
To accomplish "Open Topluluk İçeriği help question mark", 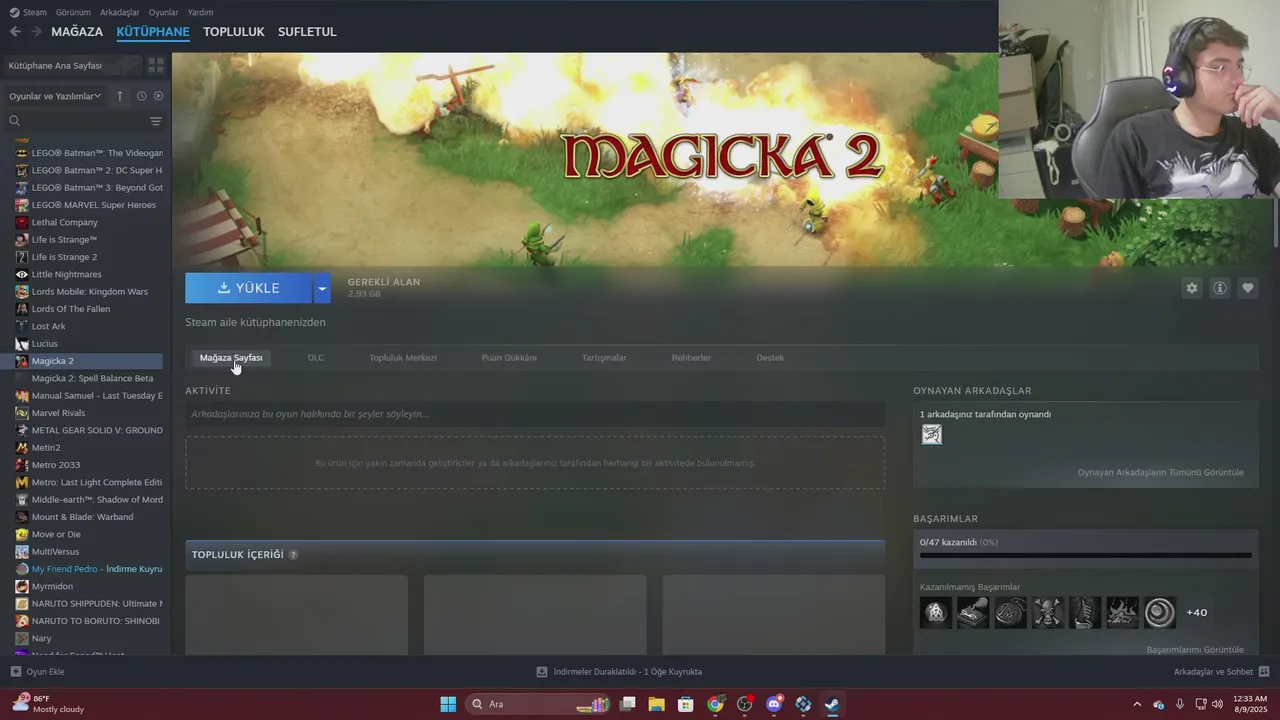I will 293,555.
